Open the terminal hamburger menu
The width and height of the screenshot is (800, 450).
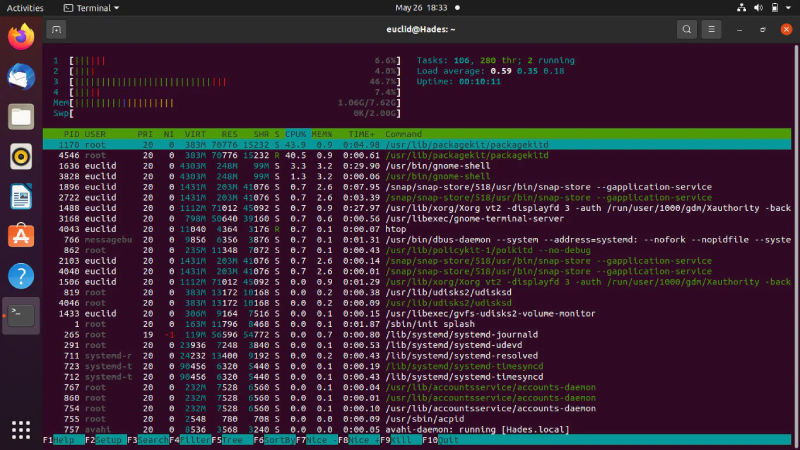(711, 30)
